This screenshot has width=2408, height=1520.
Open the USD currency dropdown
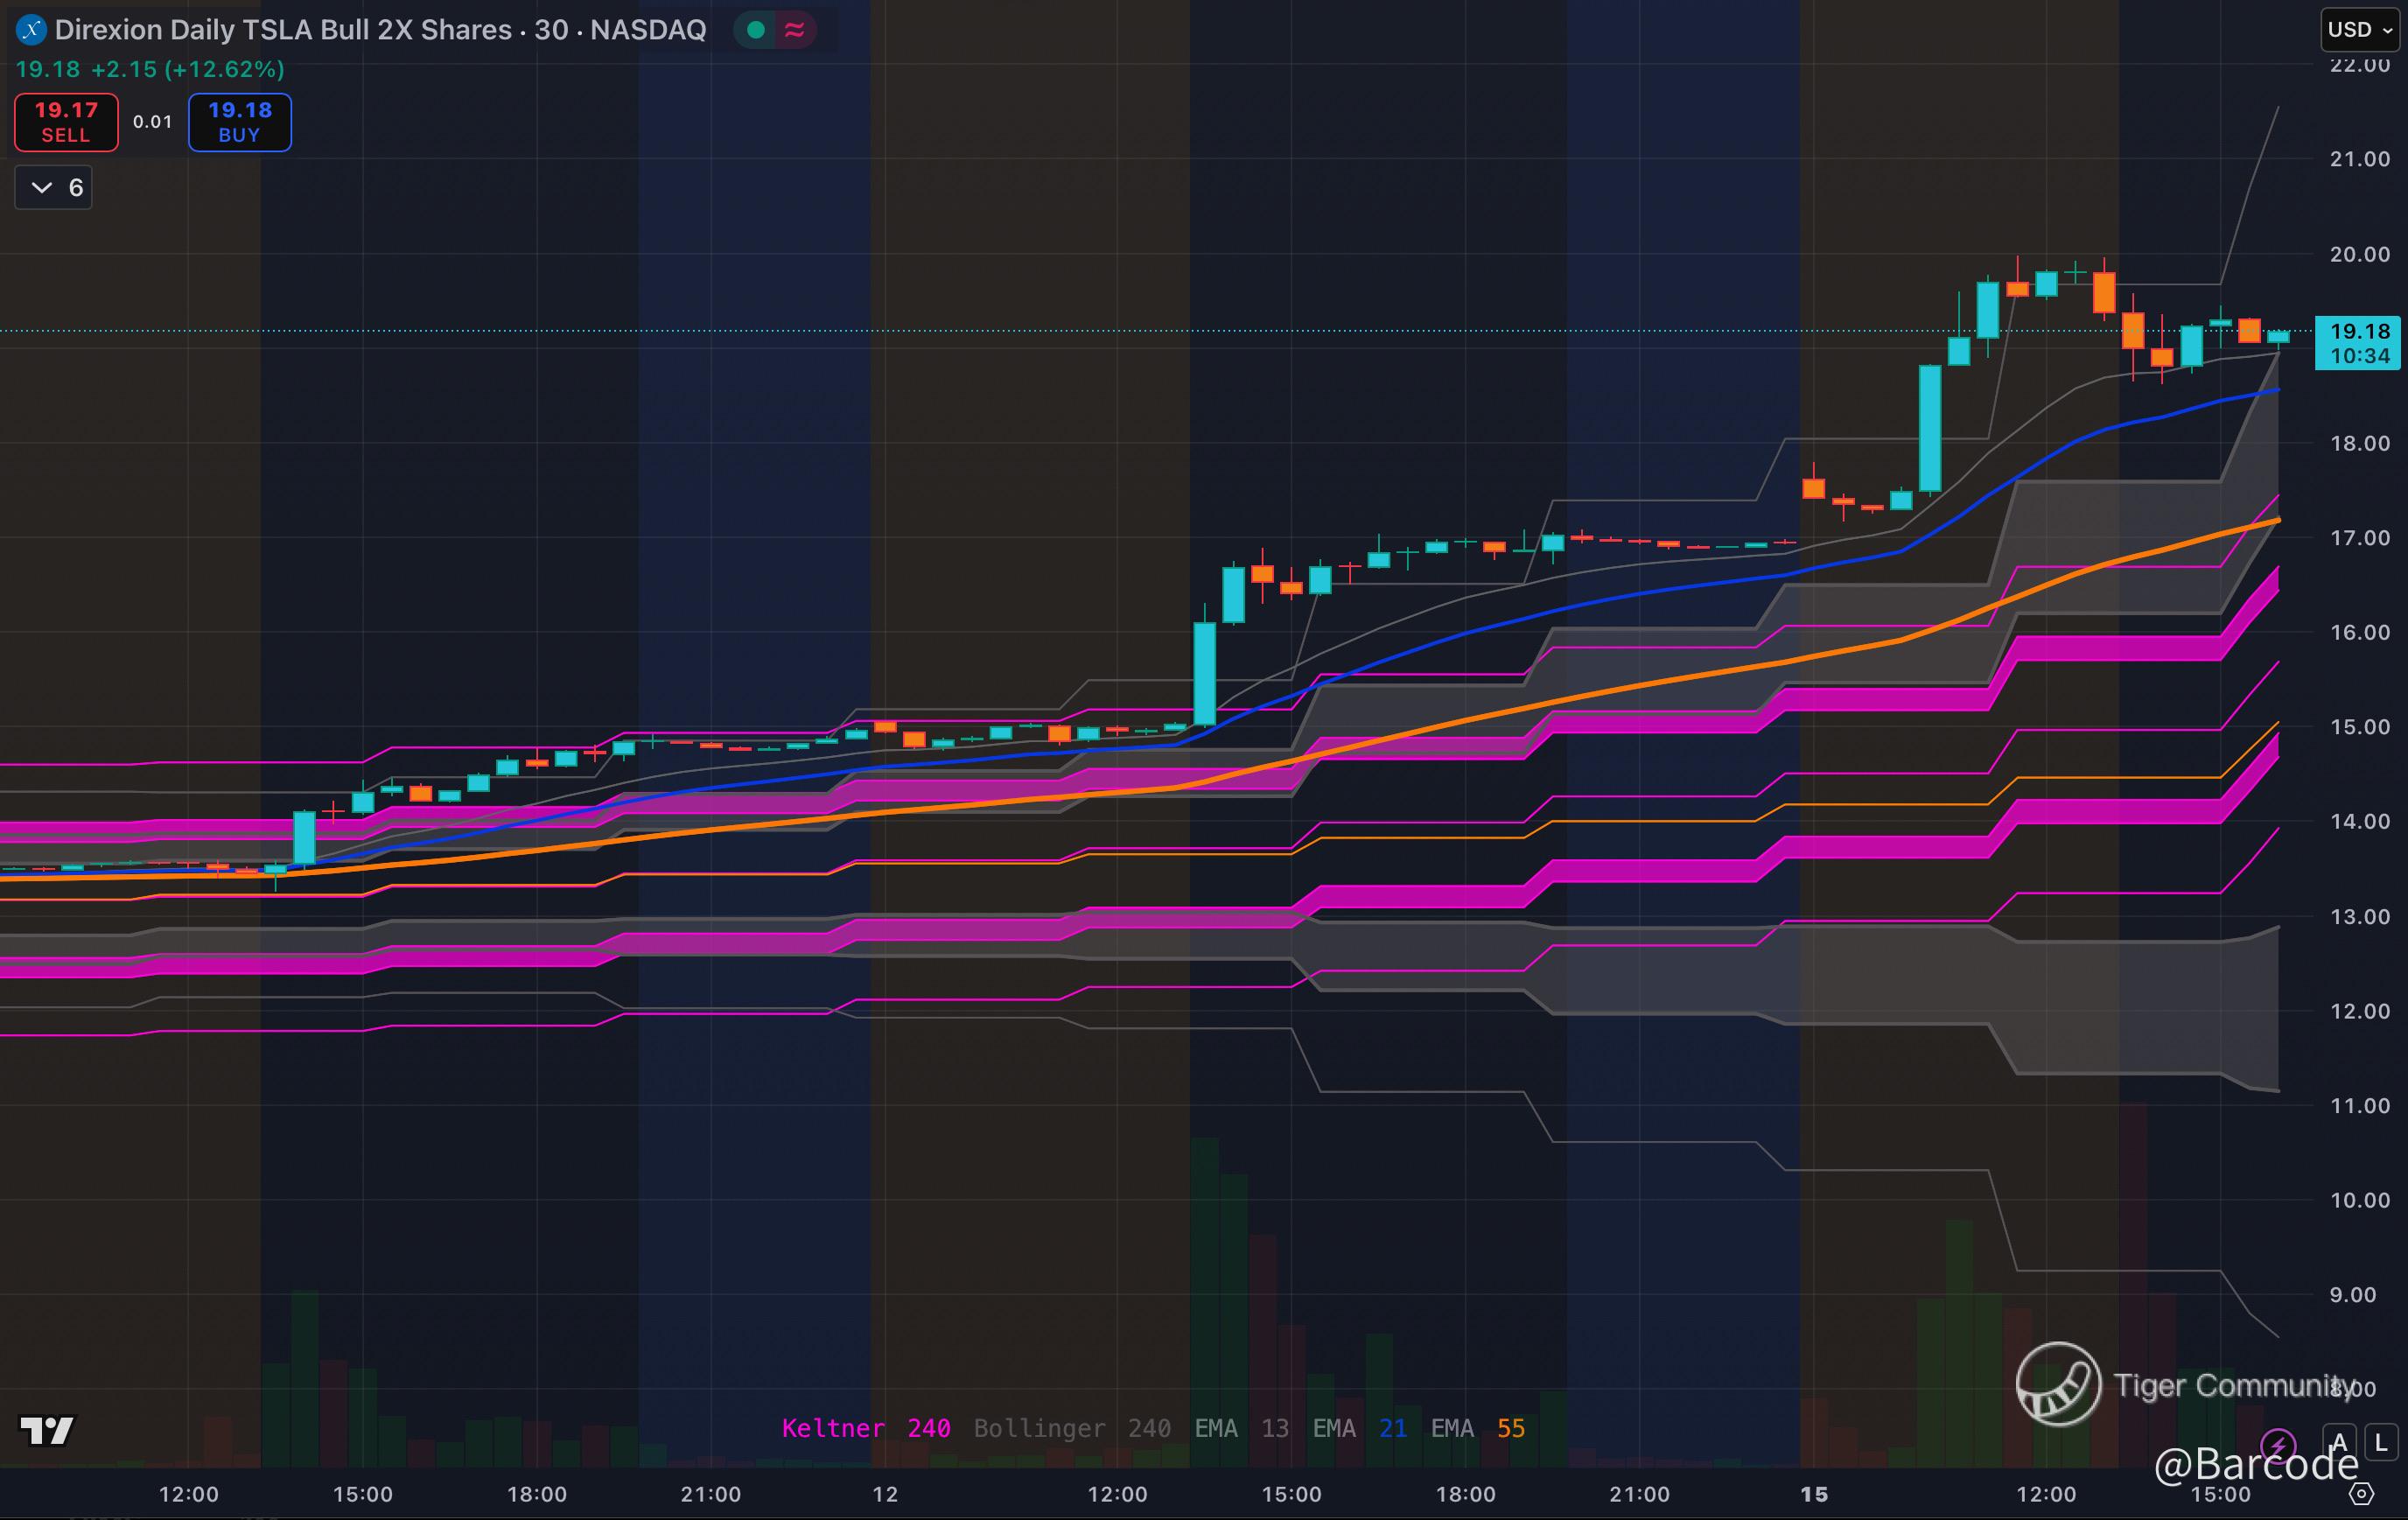(2359, 30)
